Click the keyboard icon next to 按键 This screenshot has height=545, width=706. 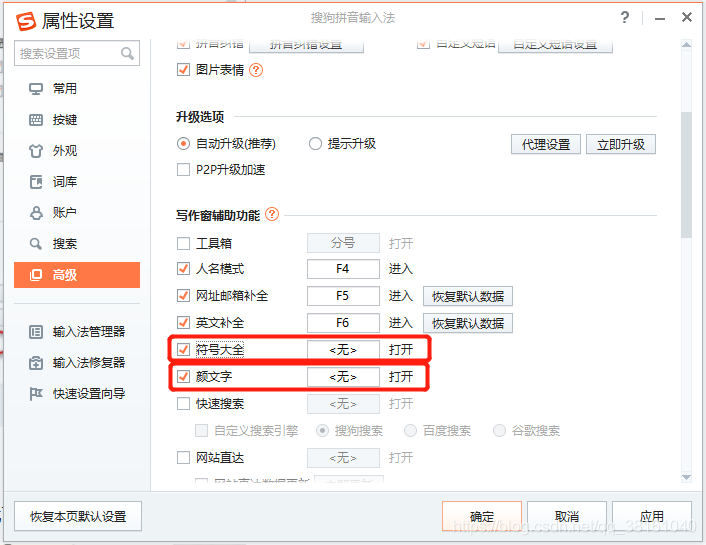[36, 120]
